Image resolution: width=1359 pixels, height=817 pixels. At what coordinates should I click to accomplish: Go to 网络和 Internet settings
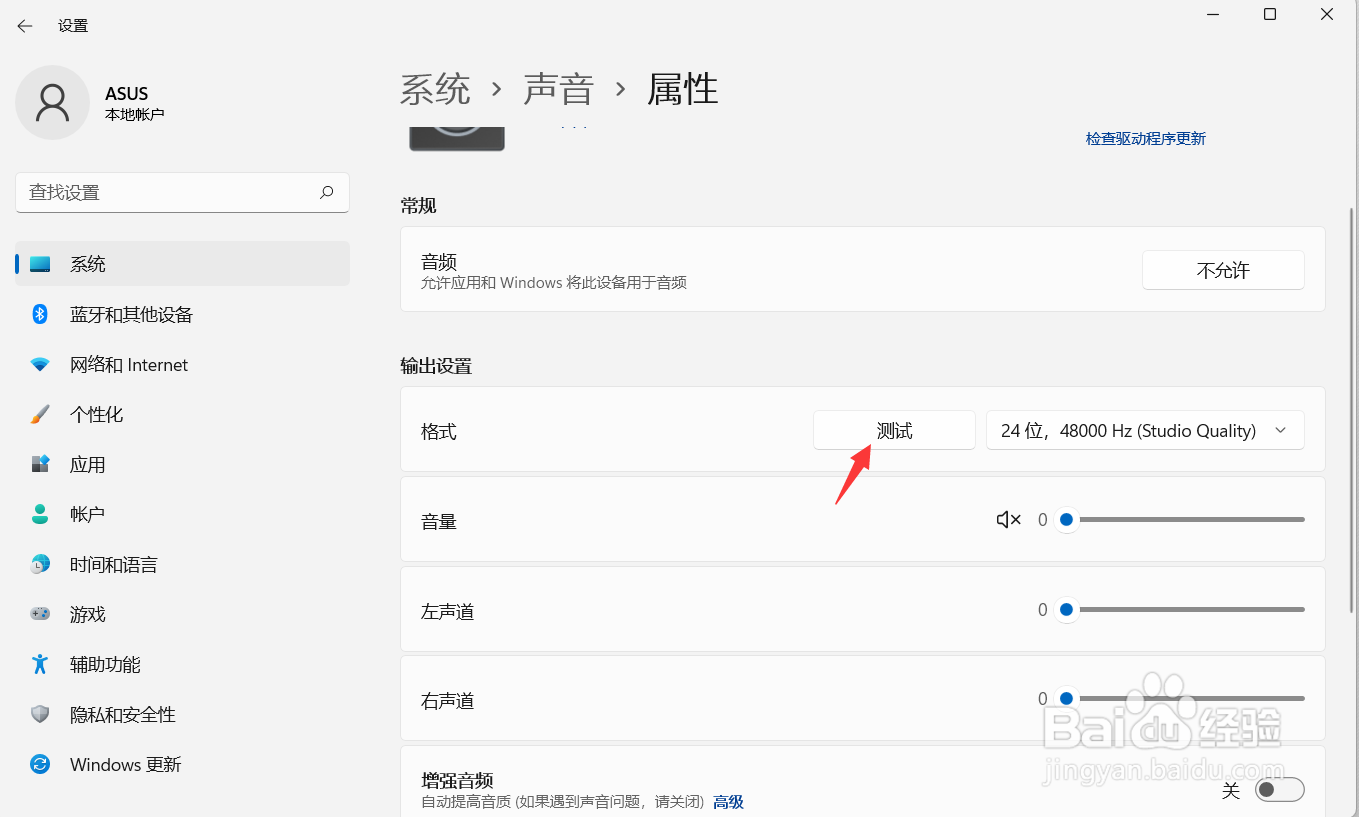182,365
